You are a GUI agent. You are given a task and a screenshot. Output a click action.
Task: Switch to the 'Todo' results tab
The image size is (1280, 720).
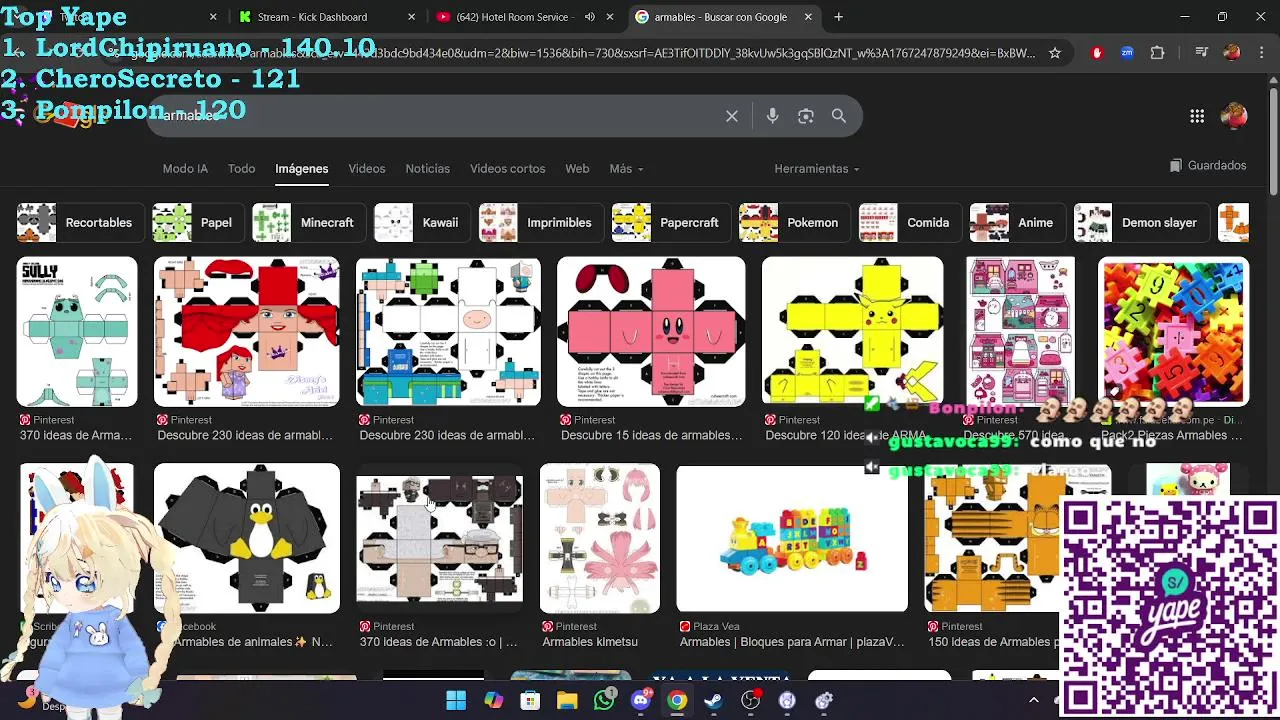click(x=241, y=169)
